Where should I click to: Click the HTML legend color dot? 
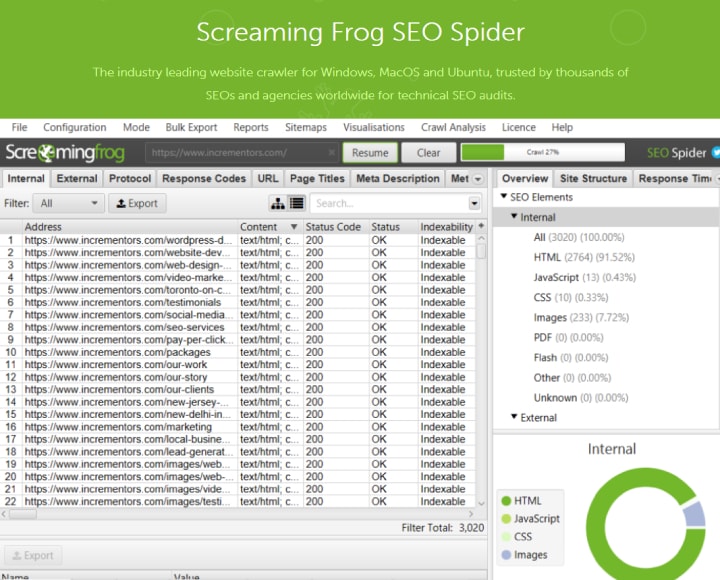[506, 501]
